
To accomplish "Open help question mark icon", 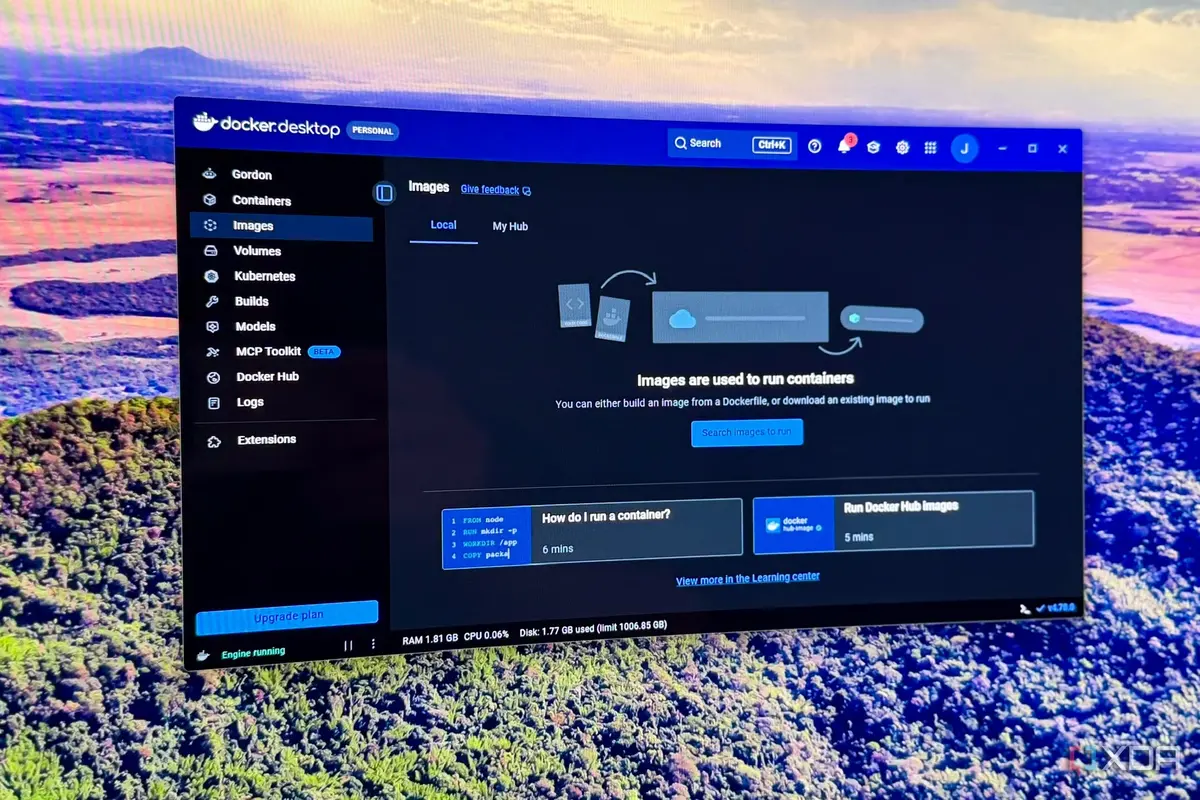I will point(815,146).
